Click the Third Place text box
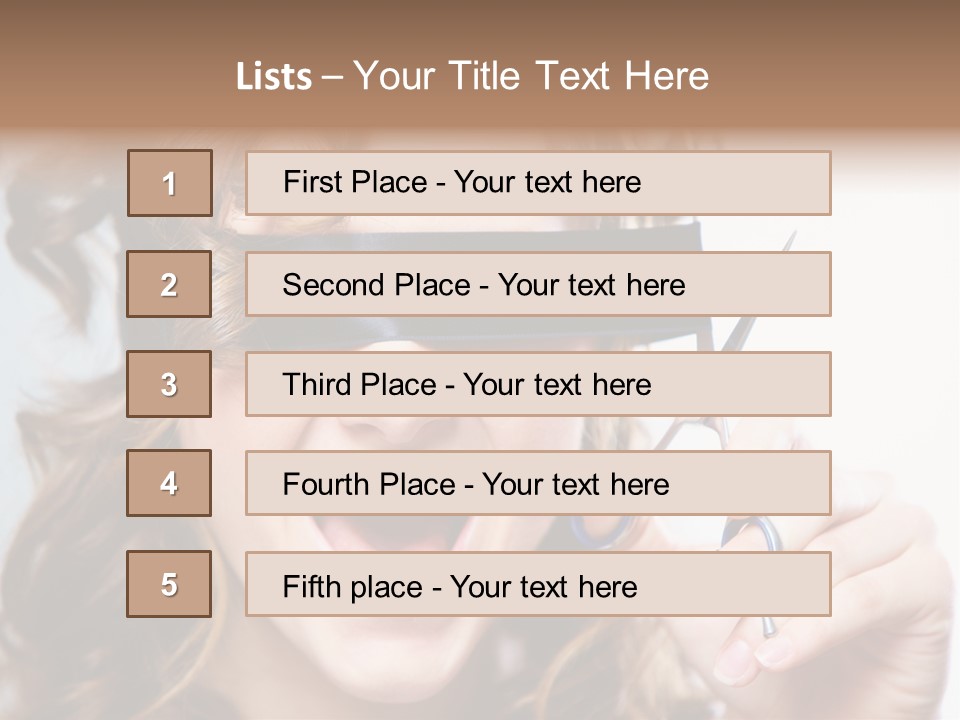The height and width of the screenshot is (720, 960). pos(538,384)
